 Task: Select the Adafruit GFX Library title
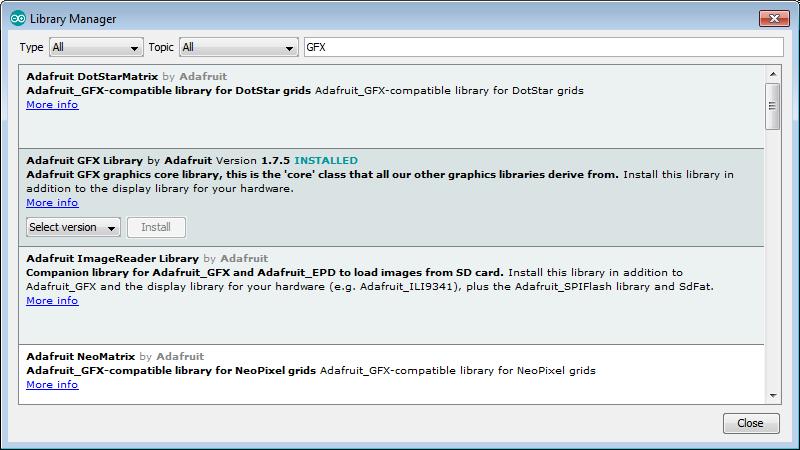[85, 161]
